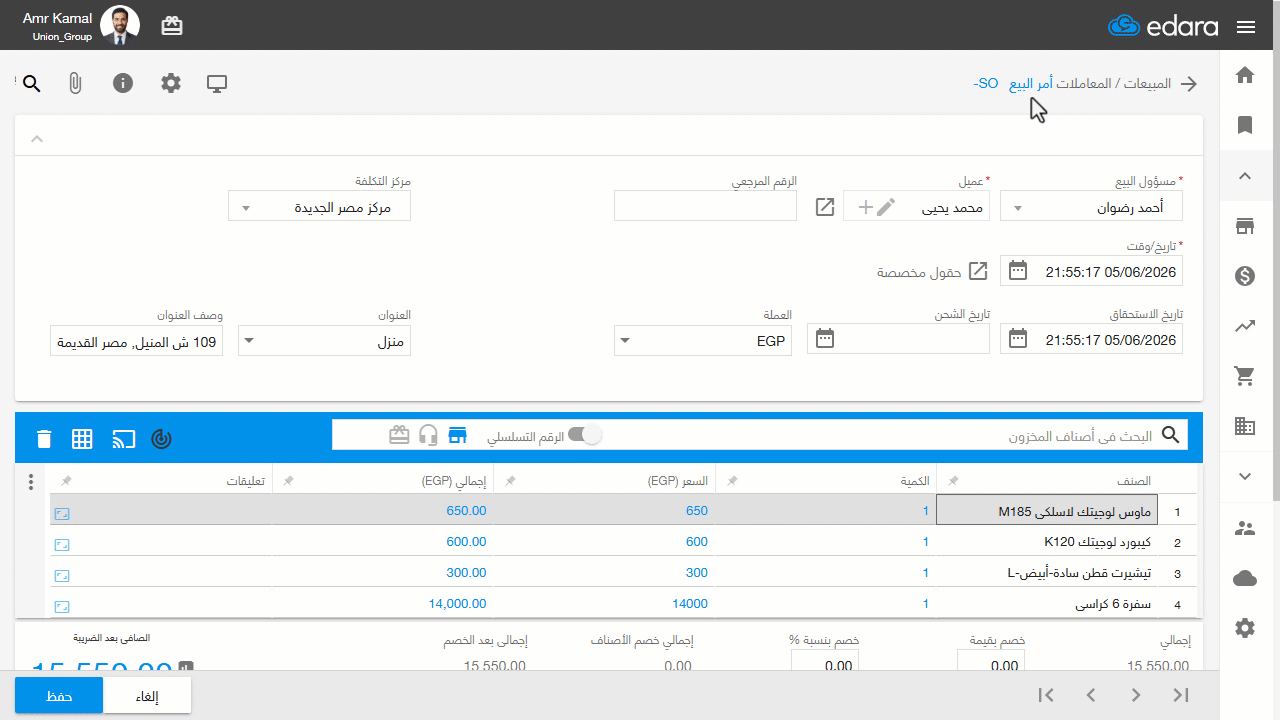This screenshot has width=1280, height=720.
Task: Open the Home sidebar icon
Action: [x=1245, y=75]
